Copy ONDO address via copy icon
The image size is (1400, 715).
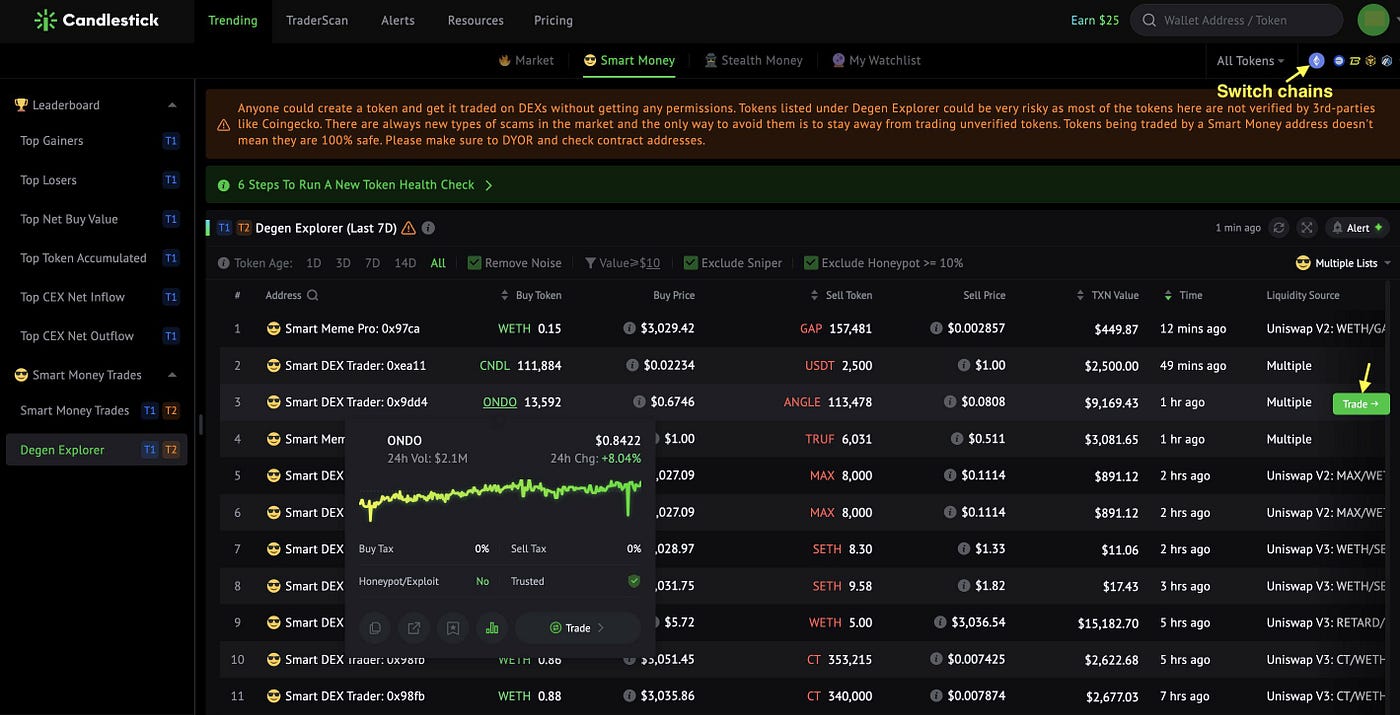[x=375, y=628]
